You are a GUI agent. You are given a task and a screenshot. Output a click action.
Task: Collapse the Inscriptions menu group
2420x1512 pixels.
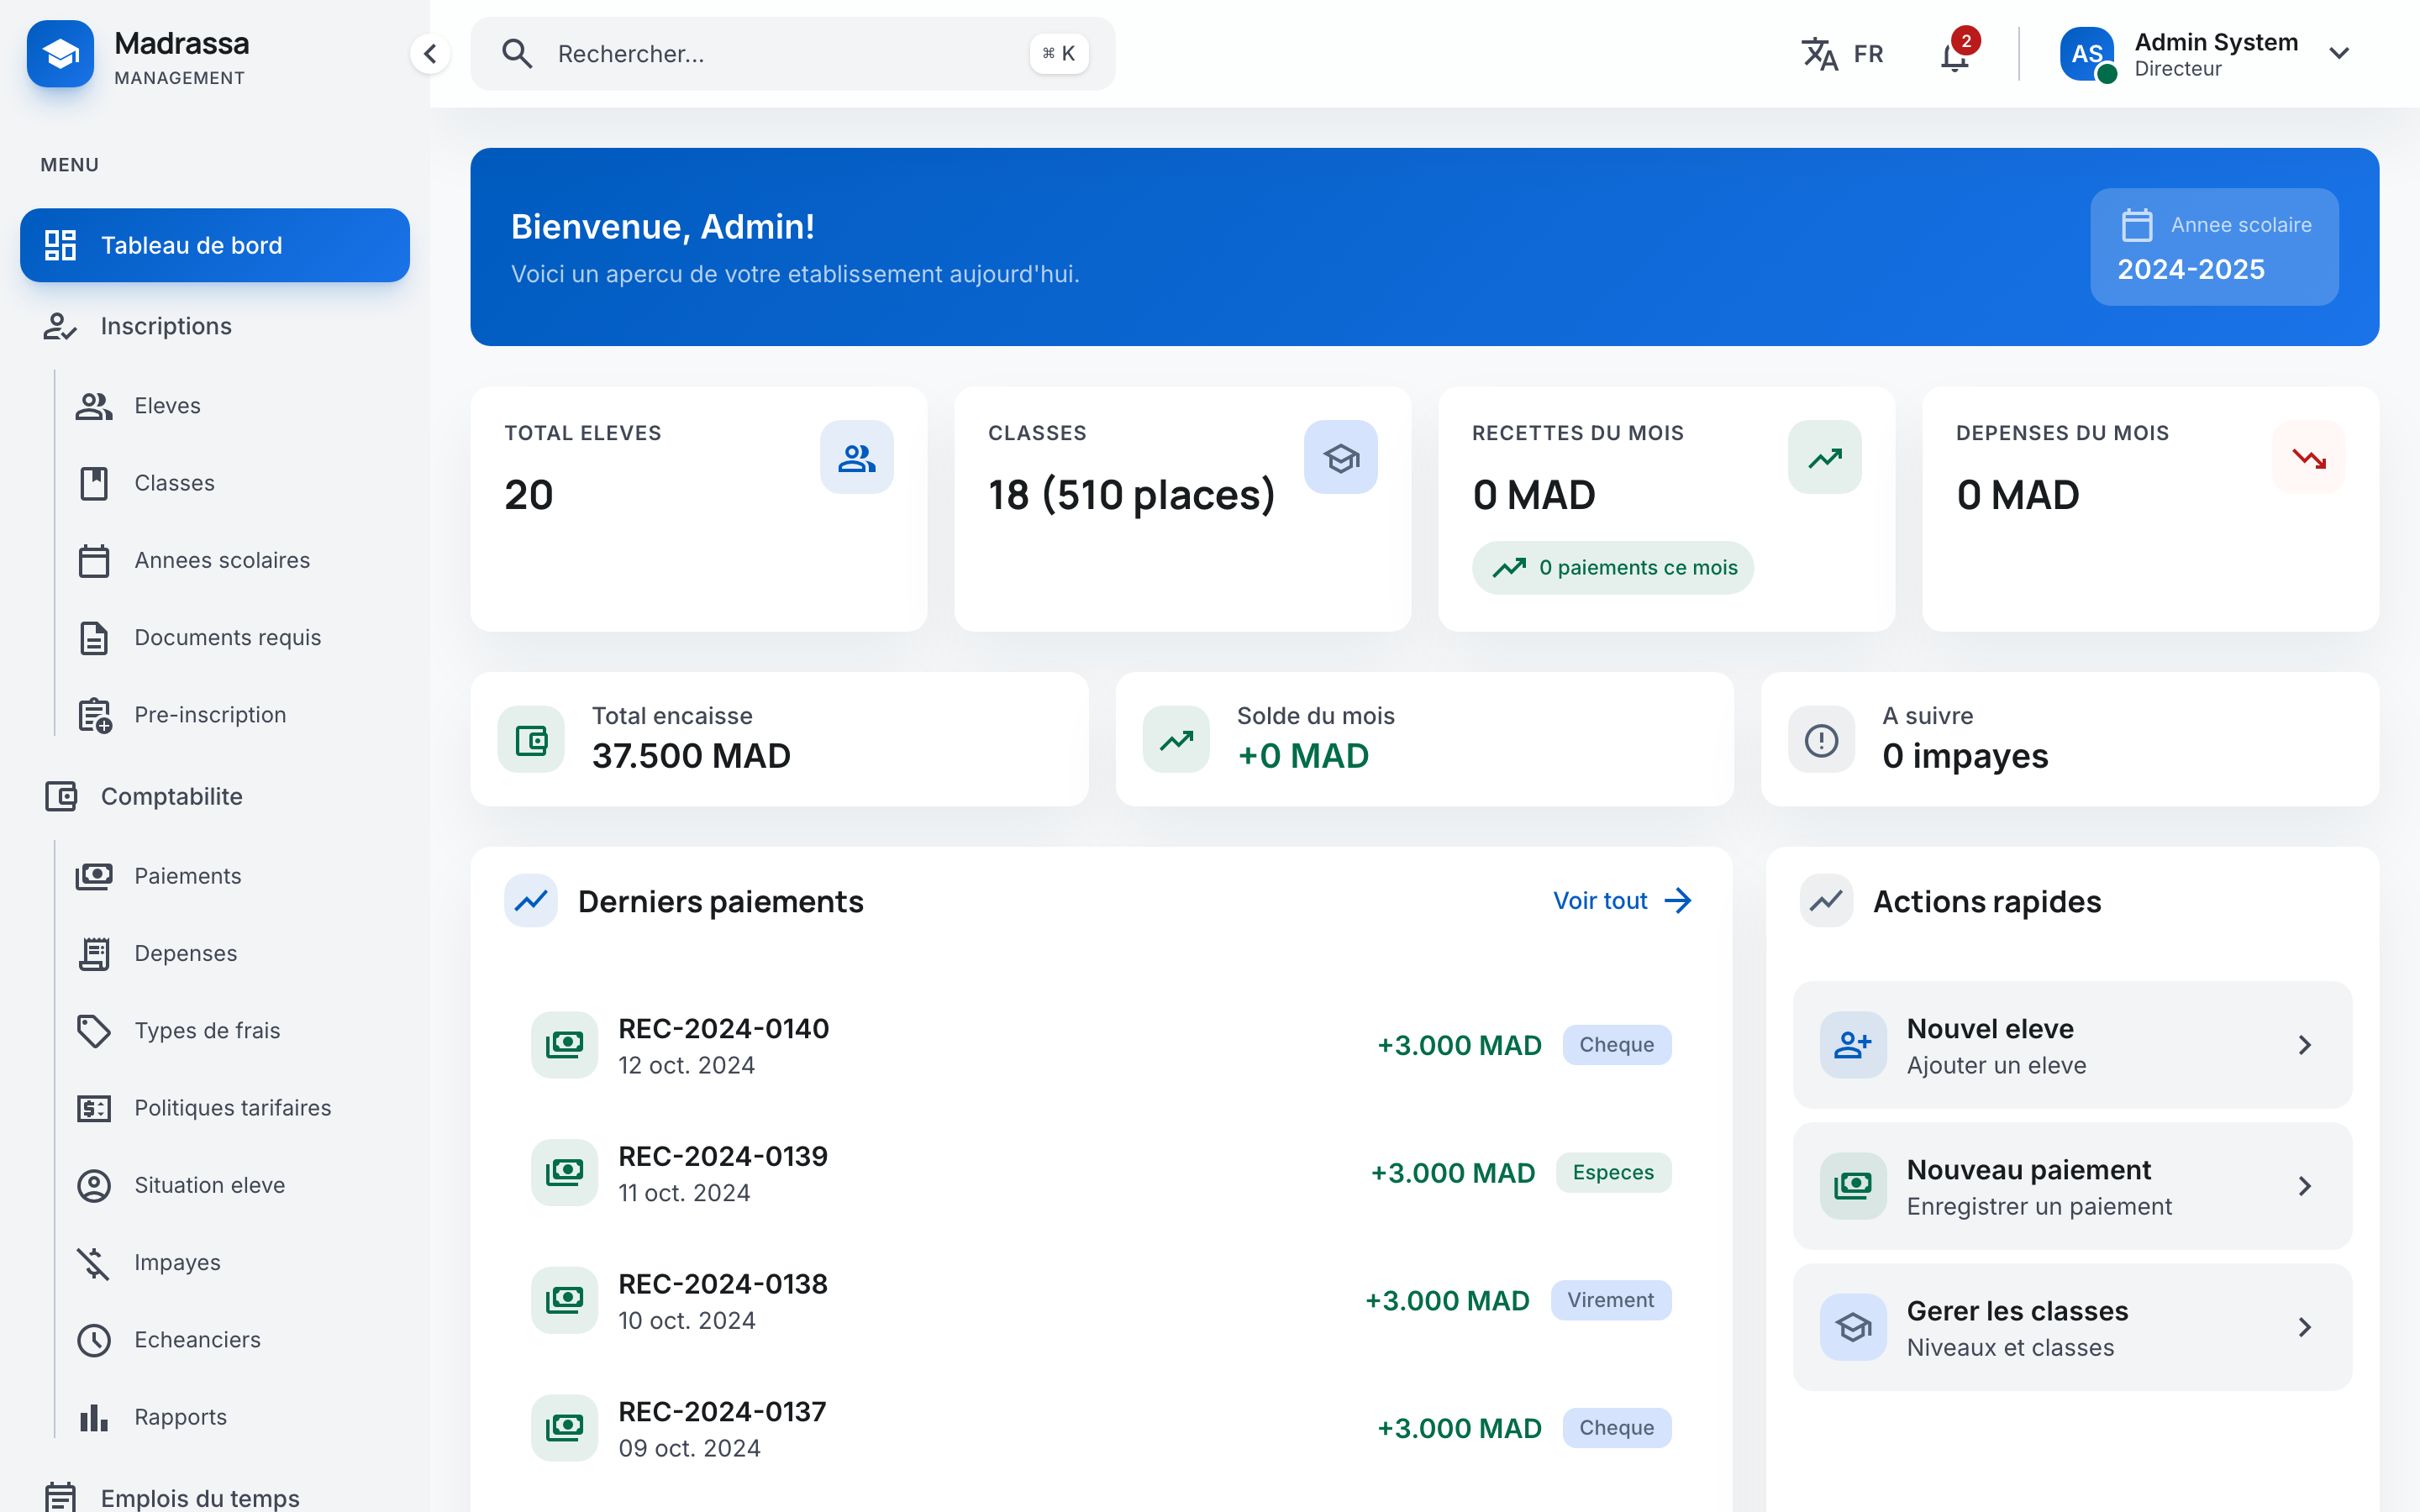pyautogui.click(x=166, y=326)
